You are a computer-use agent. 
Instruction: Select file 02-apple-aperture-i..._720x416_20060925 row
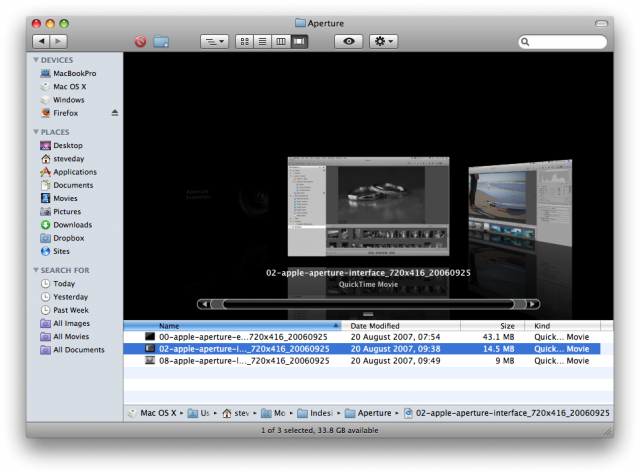click(x=362, y=349)
